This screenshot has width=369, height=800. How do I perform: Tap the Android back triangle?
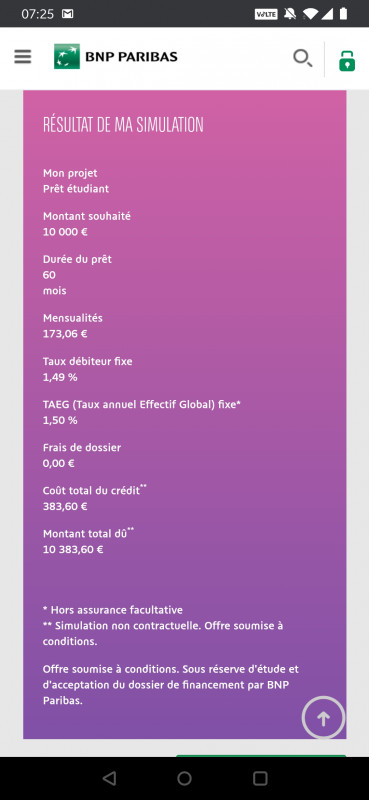[109, 778]
